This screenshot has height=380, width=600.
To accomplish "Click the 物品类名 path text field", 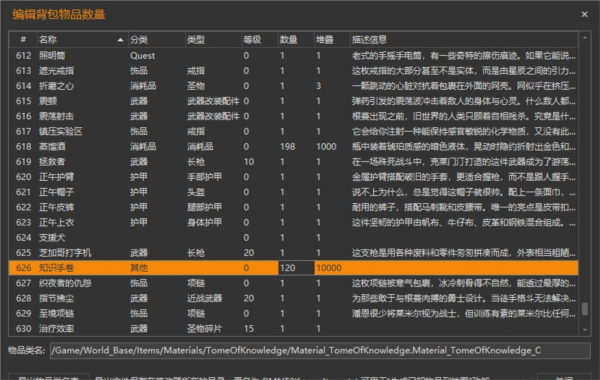I will coord(320,351).
